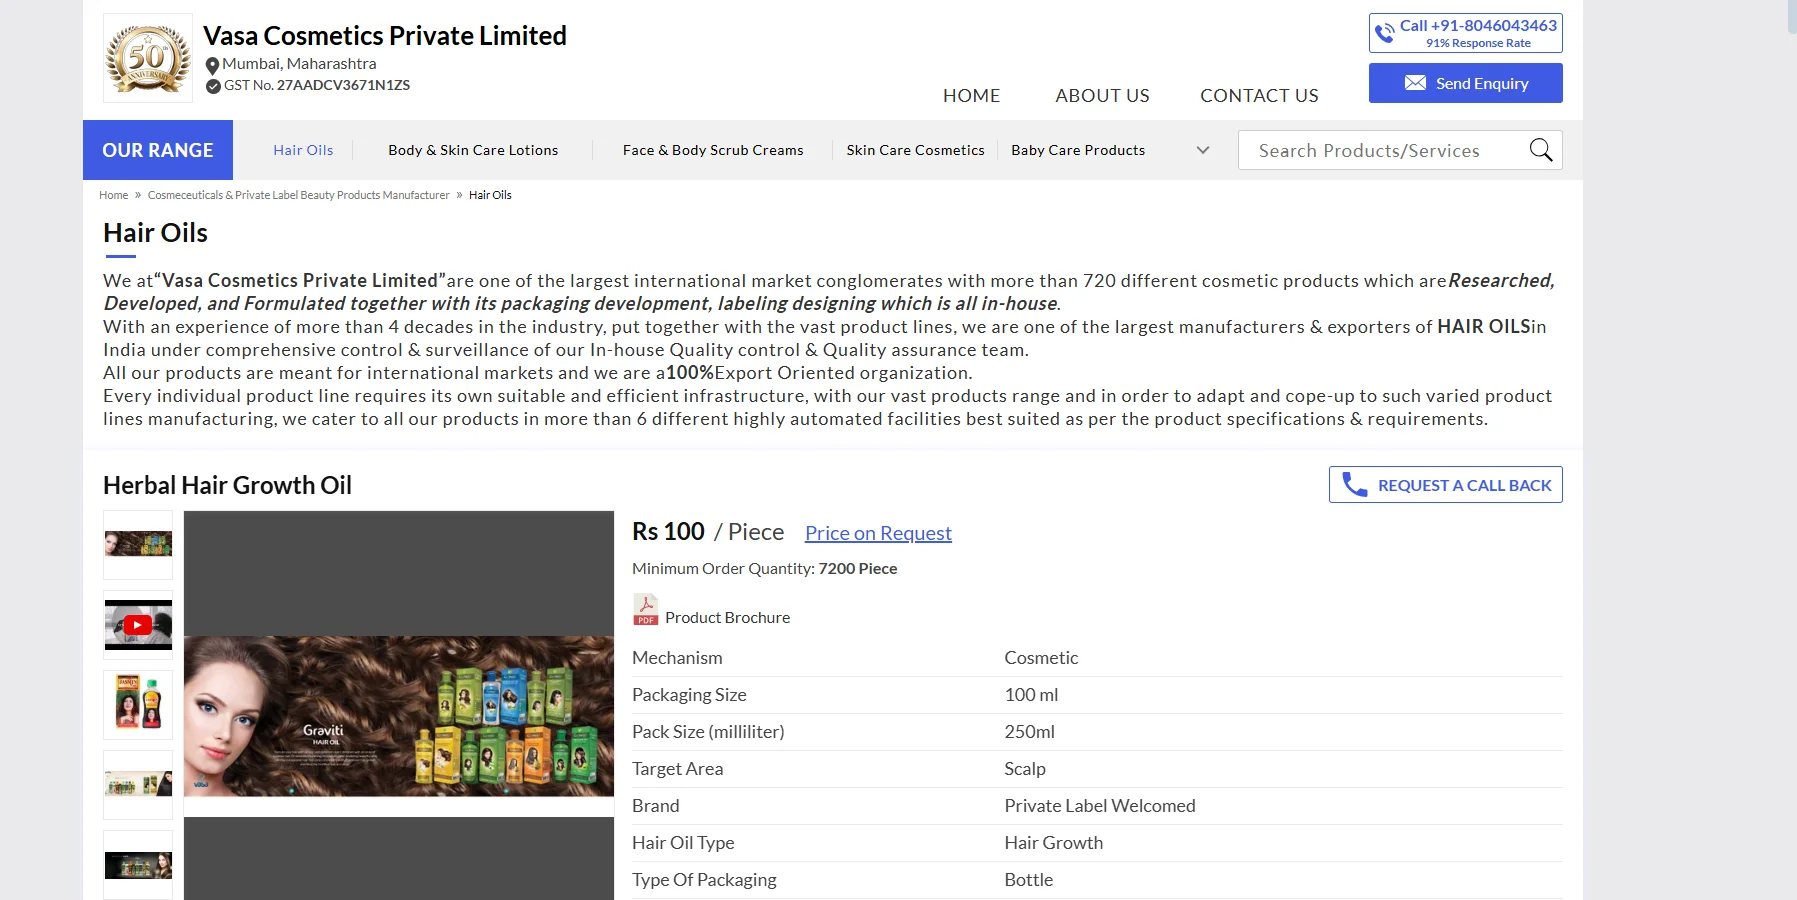1797x900 pixels.
Task: Navigate to ABOUT US page
Action: [x=1102, y=95]
